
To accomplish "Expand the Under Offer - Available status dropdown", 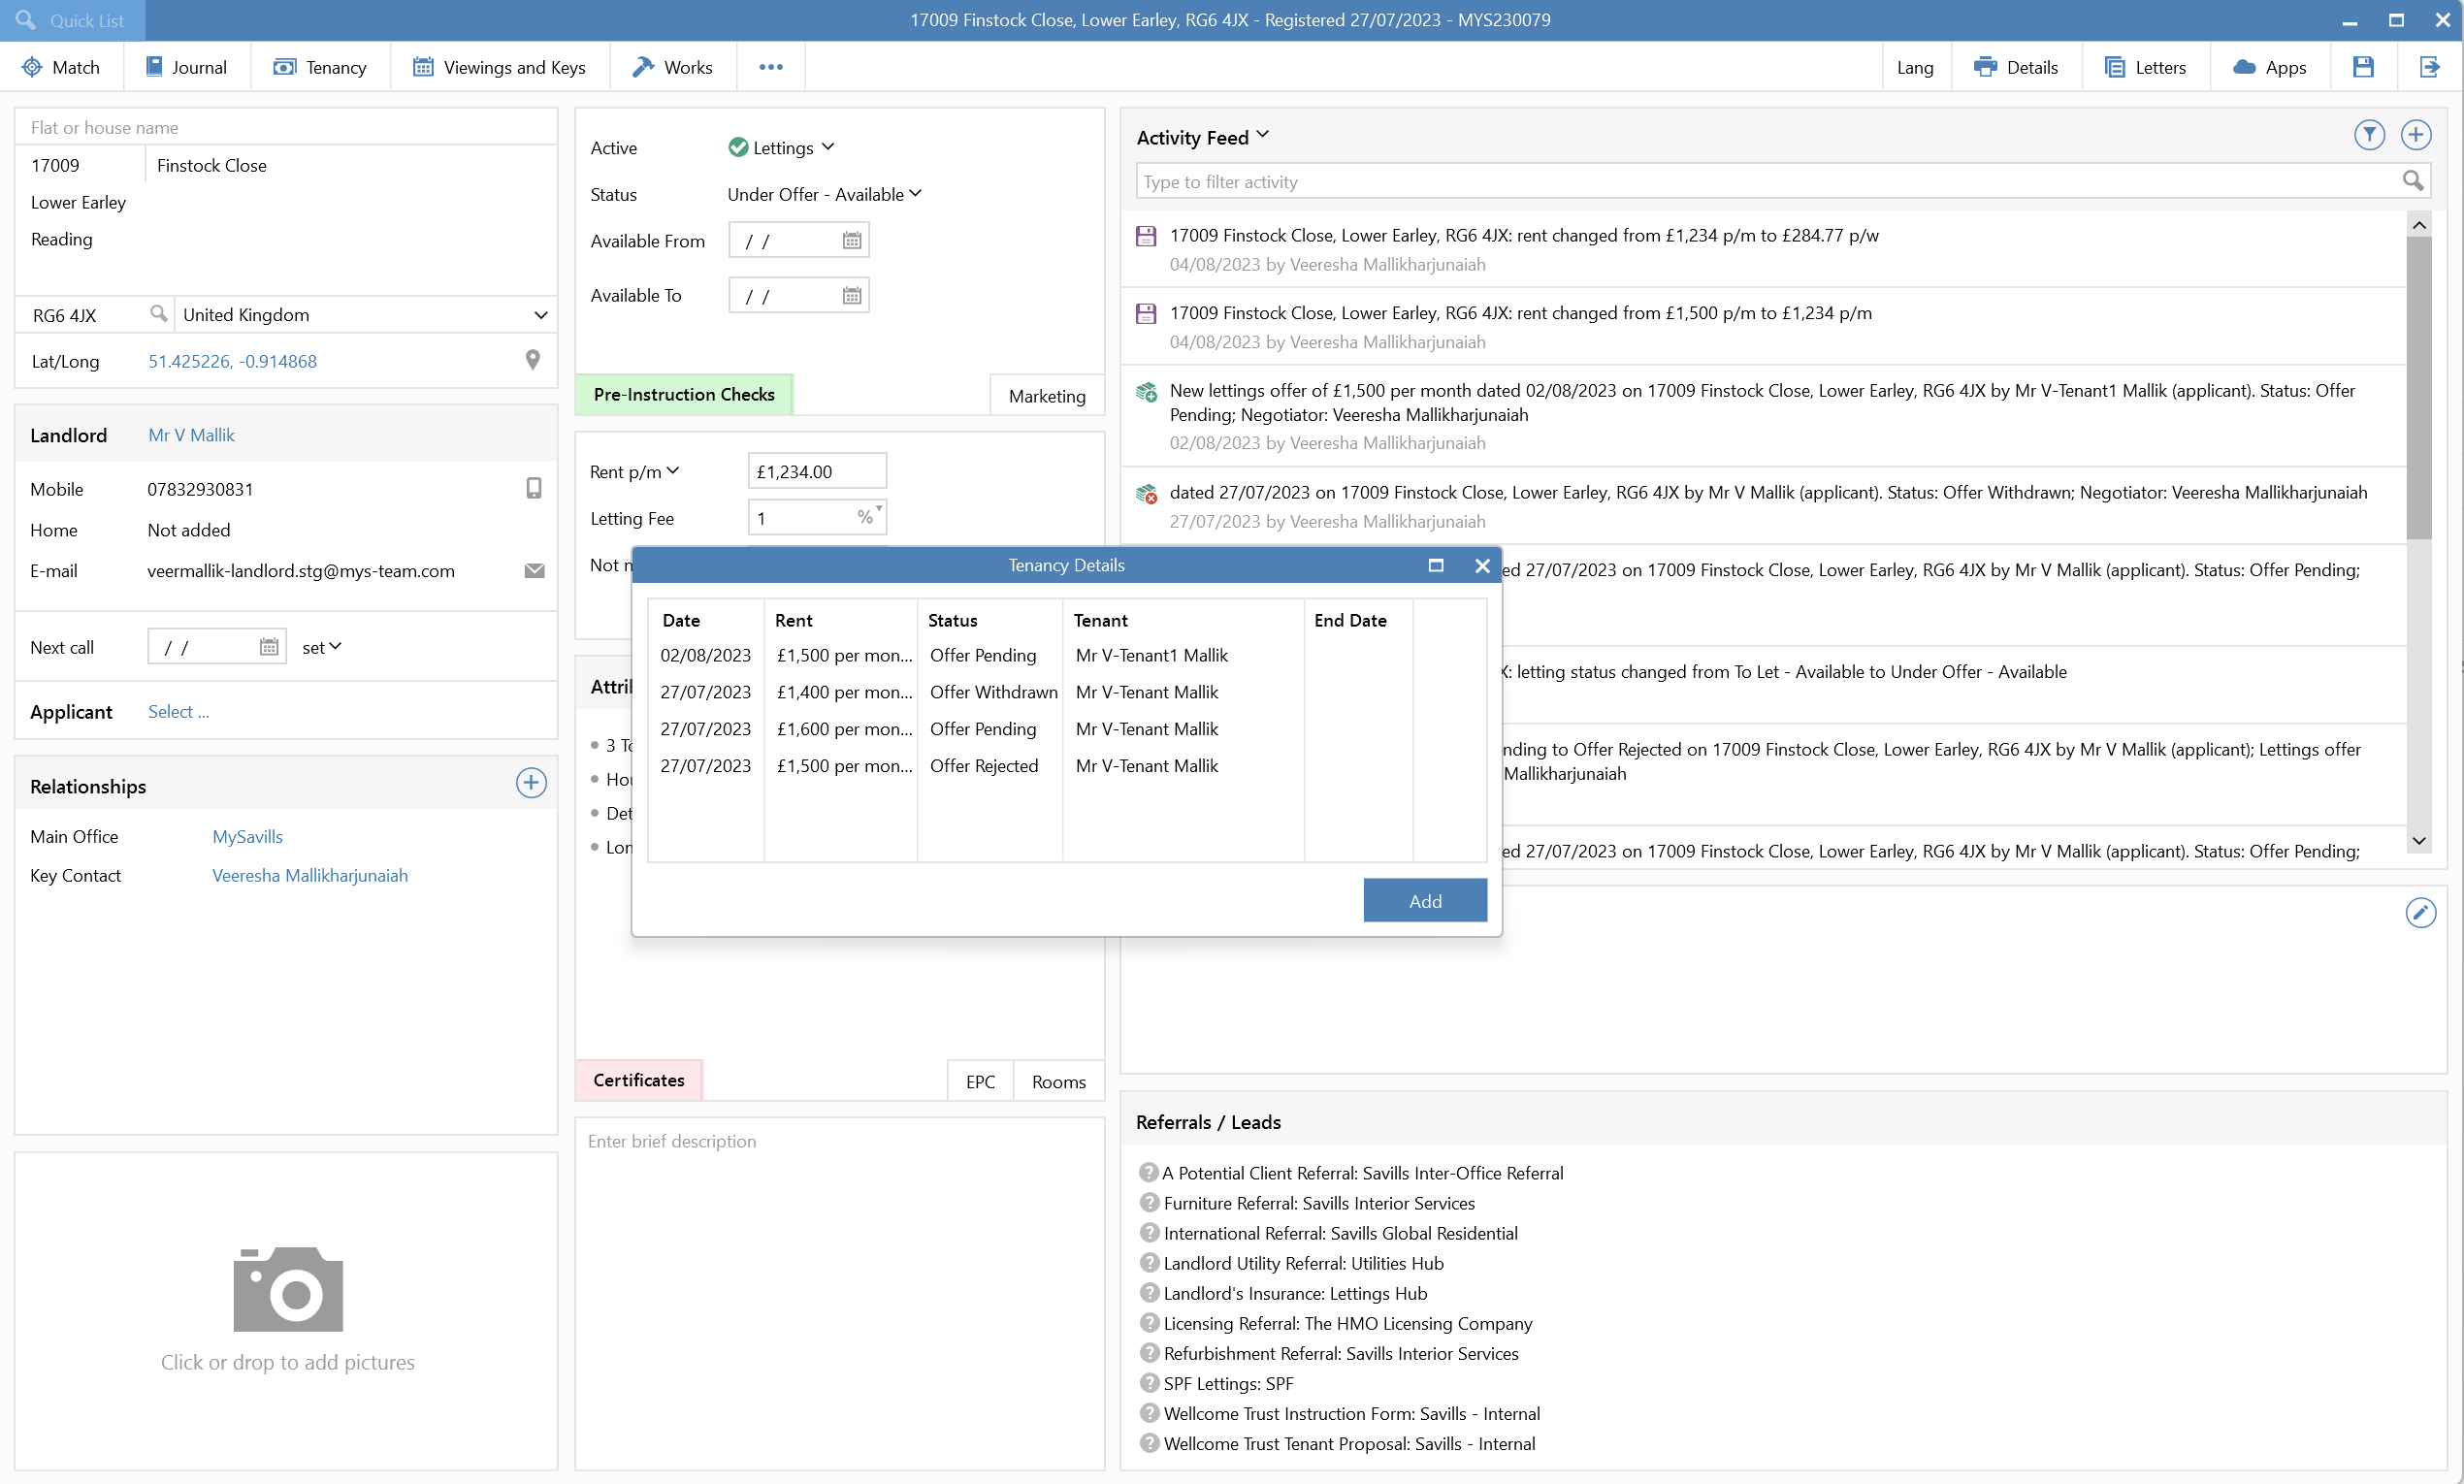I will coord(915,193).
